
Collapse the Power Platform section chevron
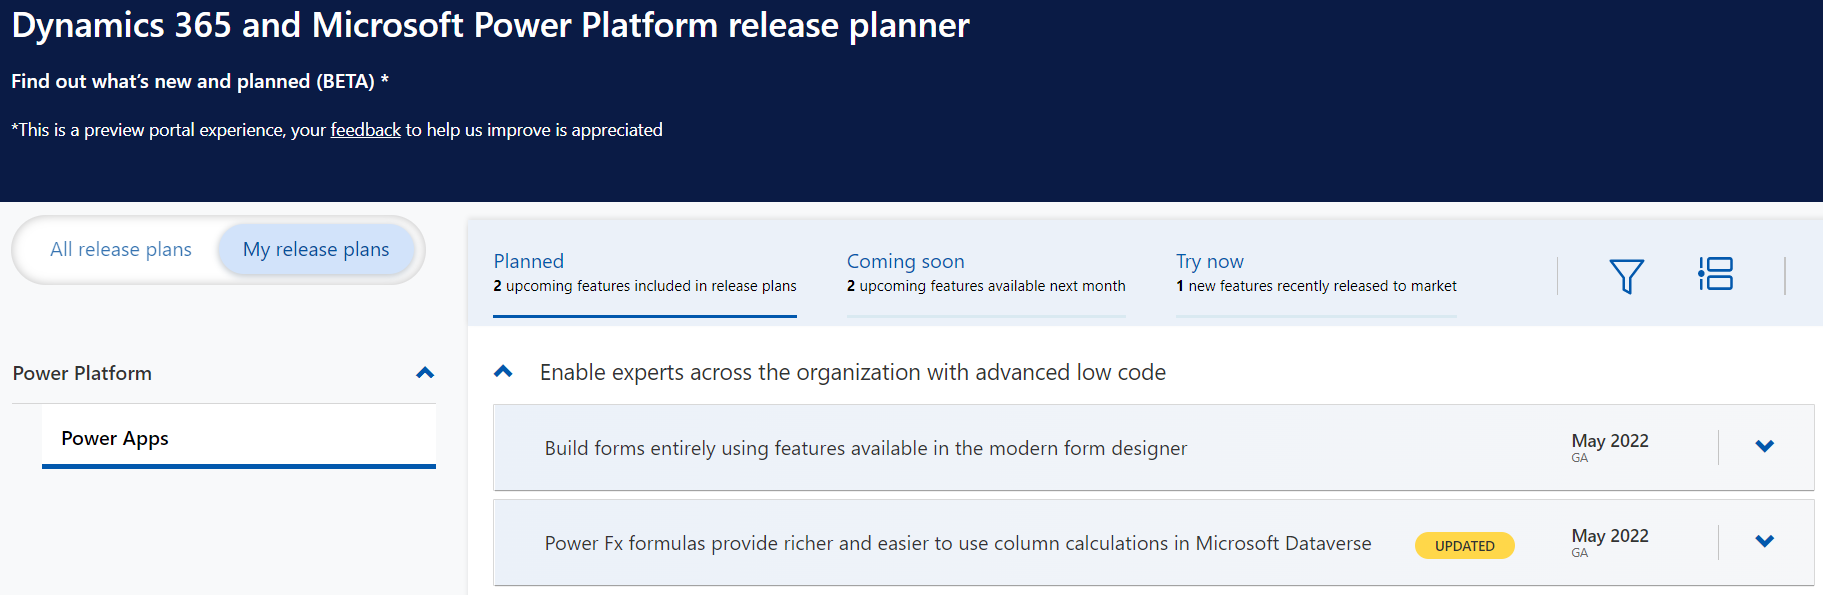(425, 373)
